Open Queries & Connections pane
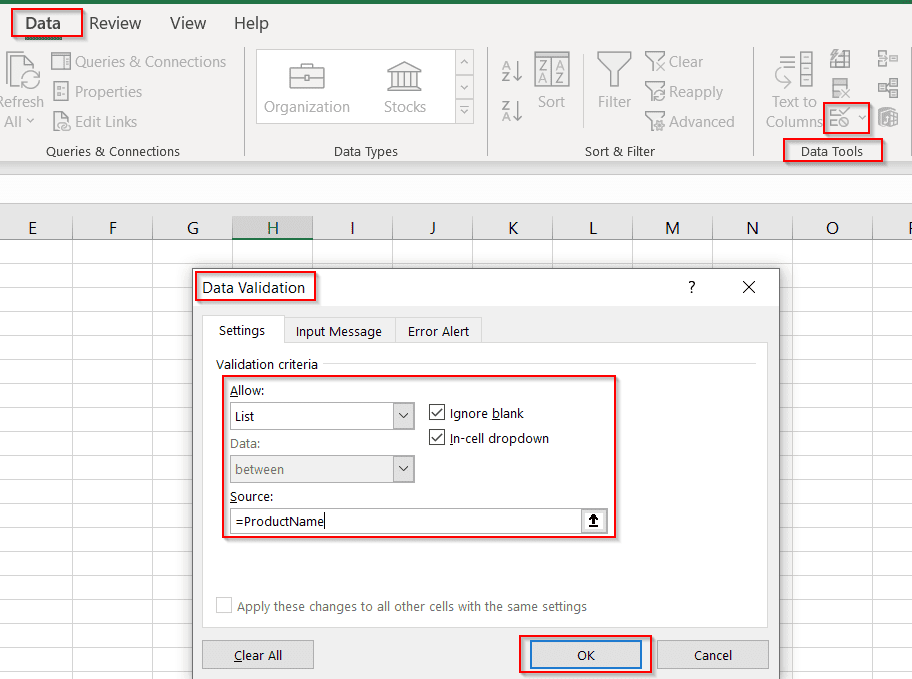 coord(138,62)
